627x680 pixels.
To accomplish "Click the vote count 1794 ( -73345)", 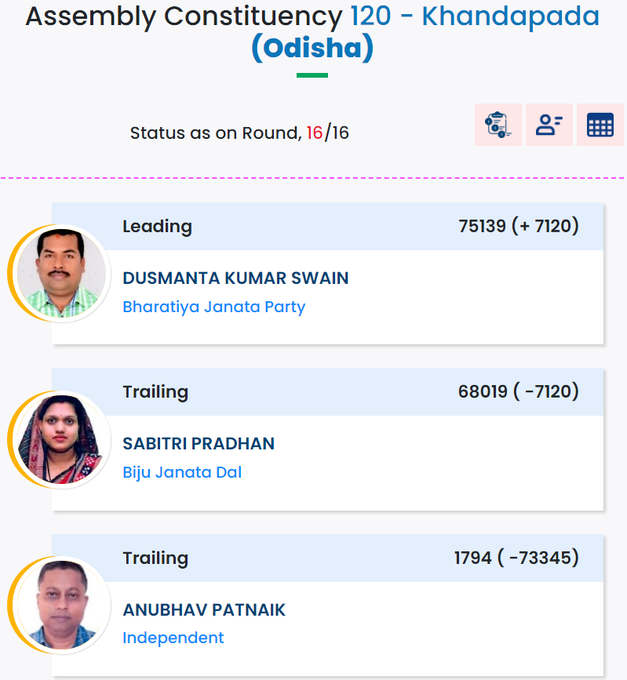I will (516, 558).
